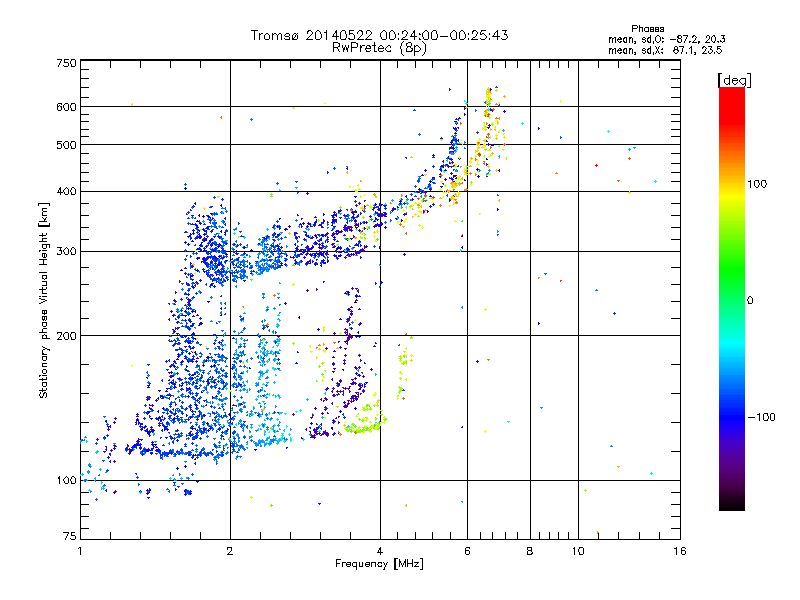This screenshot has width=800, height=600.
Task: Click the 'mean, sd,X: 87.1, 23.5' line
Action: click(x=665, y=50)
